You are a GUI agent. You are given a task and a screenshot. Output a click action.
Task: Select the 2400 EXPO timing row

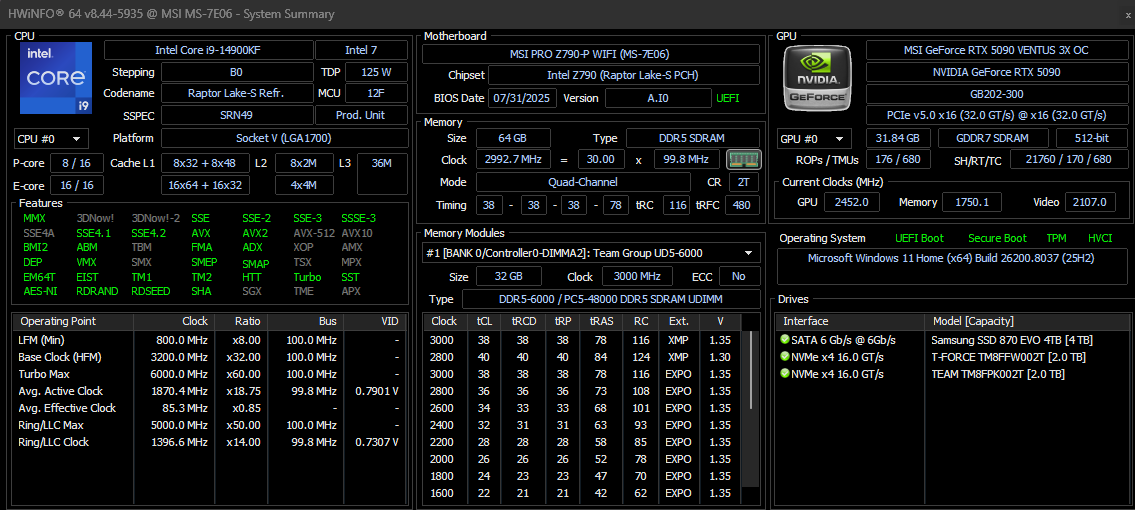coord(583,425)
